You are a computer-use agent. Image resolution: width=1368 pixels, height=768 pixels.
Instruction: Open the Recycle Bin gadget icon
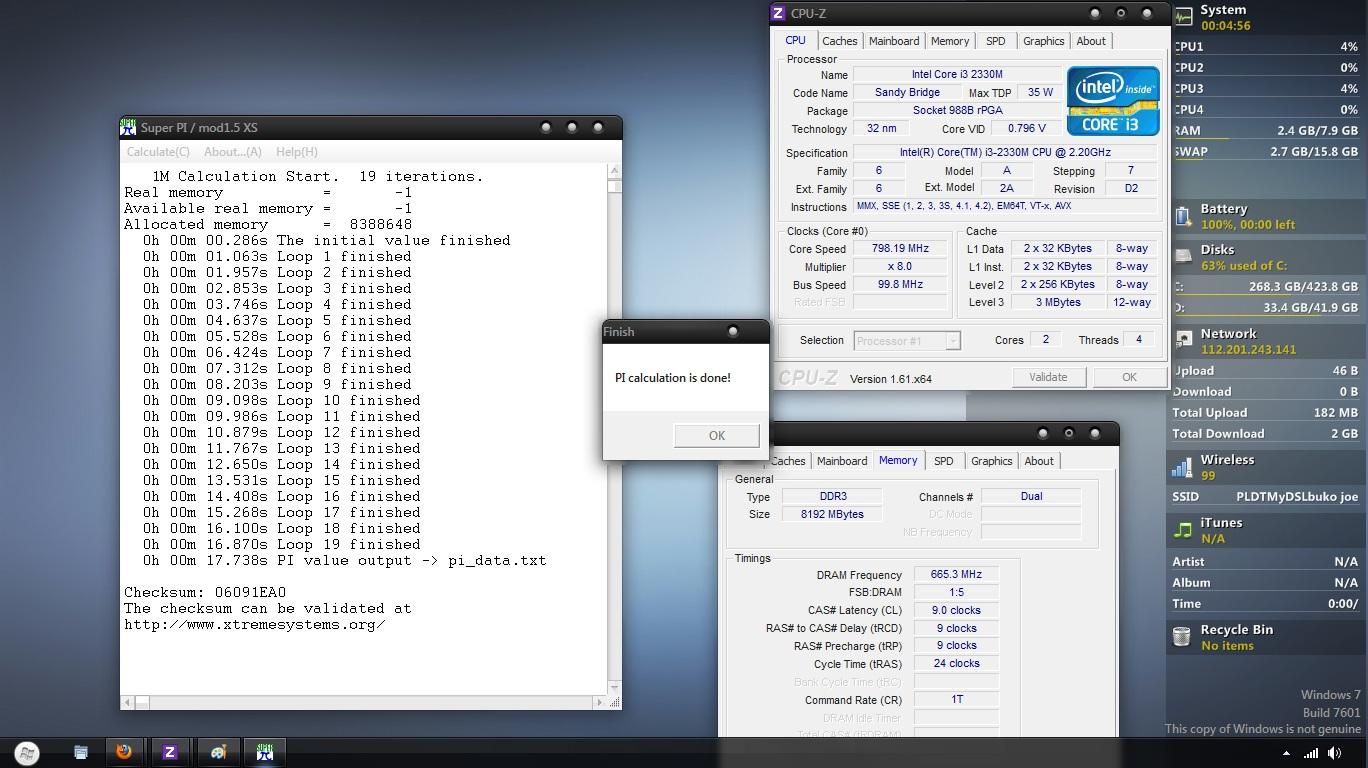click(x=1182, y=637)
